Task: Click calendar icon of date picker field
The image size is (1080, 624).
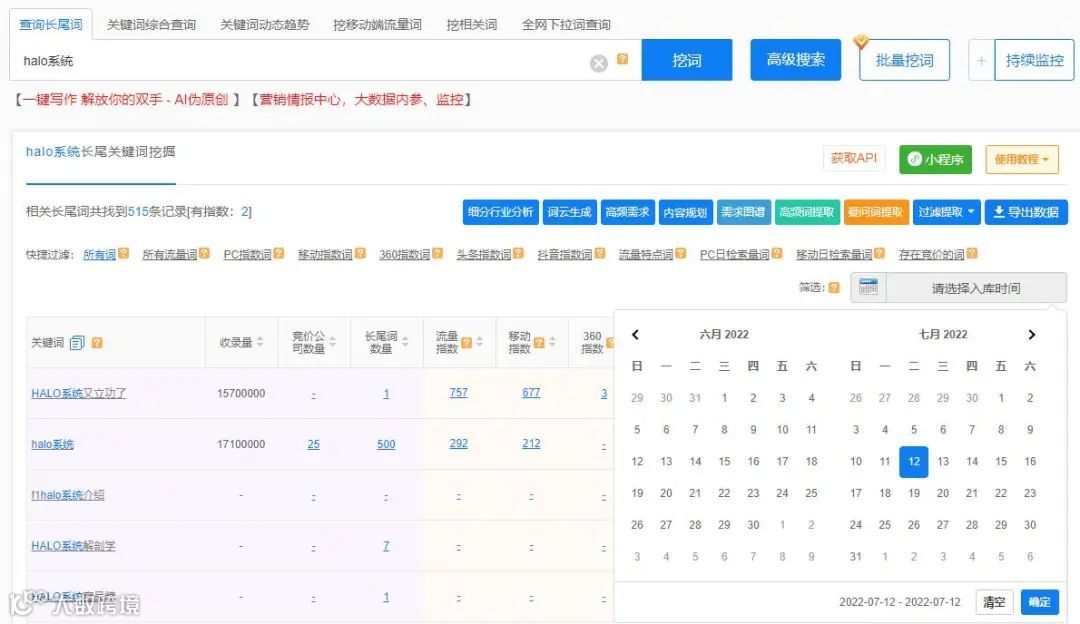Action: pyautogui.click(x=868, y=288)
